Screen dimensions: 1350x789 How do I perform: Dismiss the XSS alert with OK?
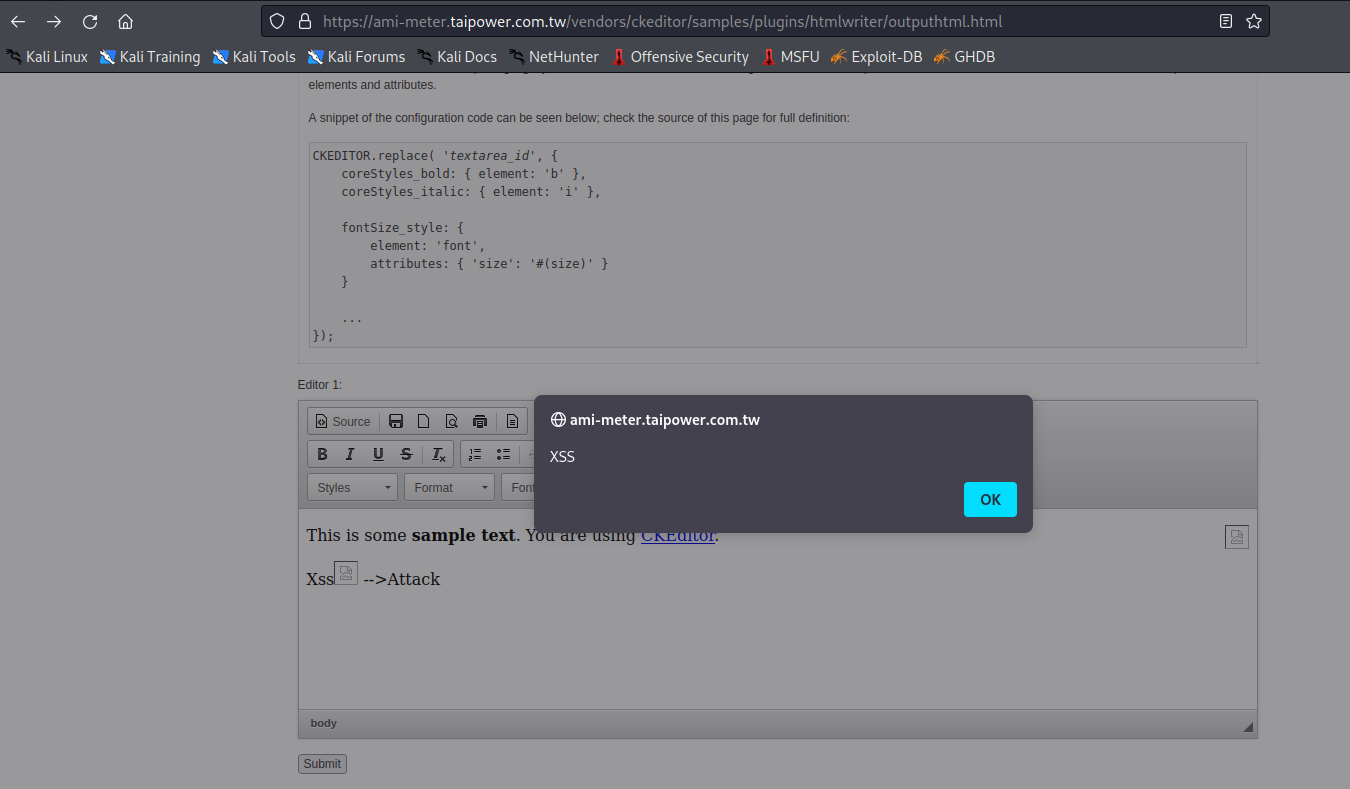pyautogui.click(x=990, y=500)
